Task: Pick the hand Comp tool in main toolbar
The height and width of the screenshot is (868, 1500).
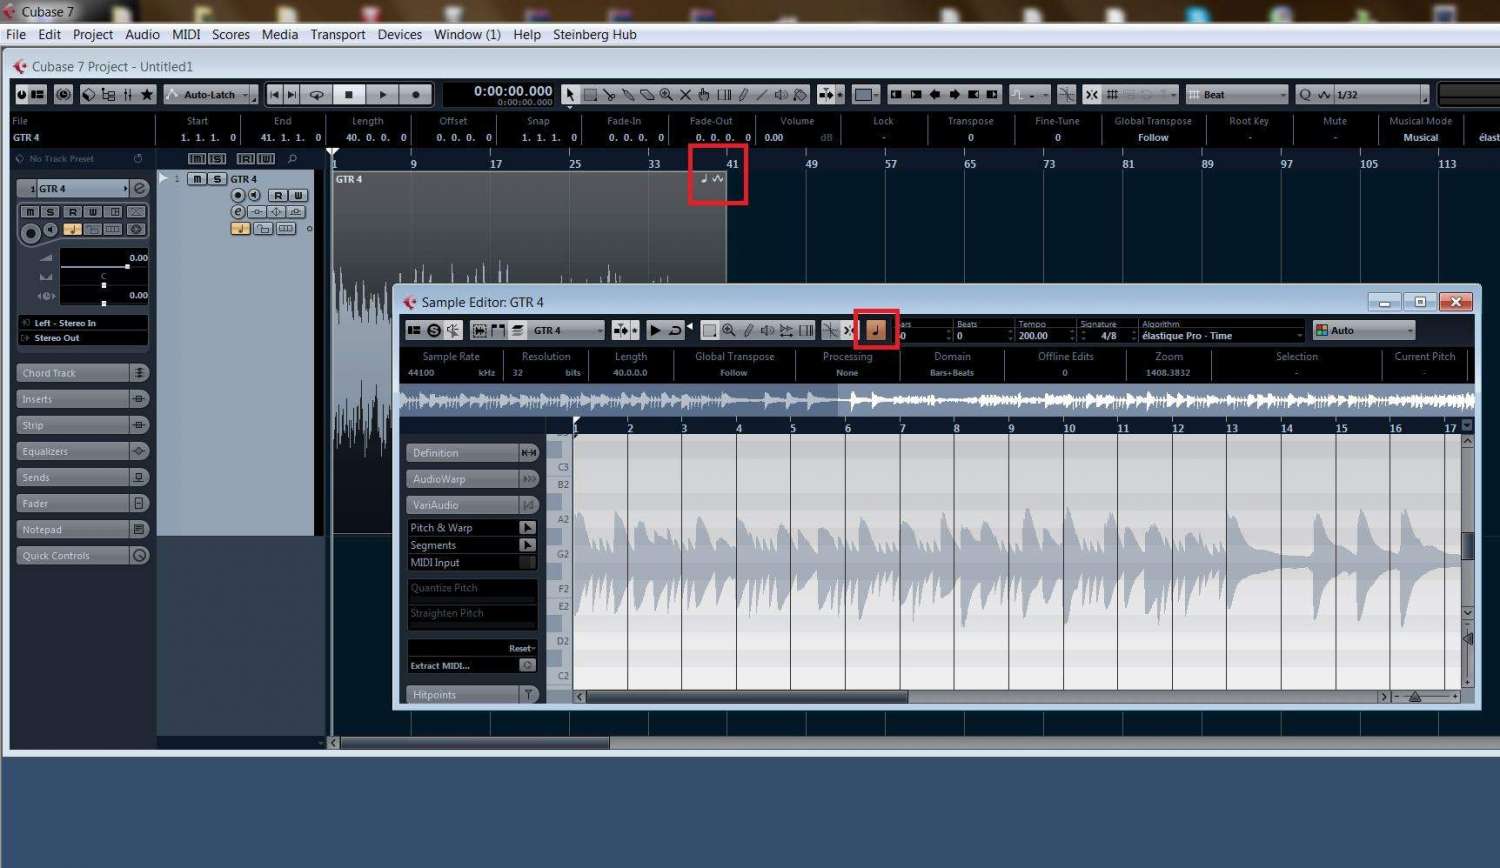Action: coord(704,95)
